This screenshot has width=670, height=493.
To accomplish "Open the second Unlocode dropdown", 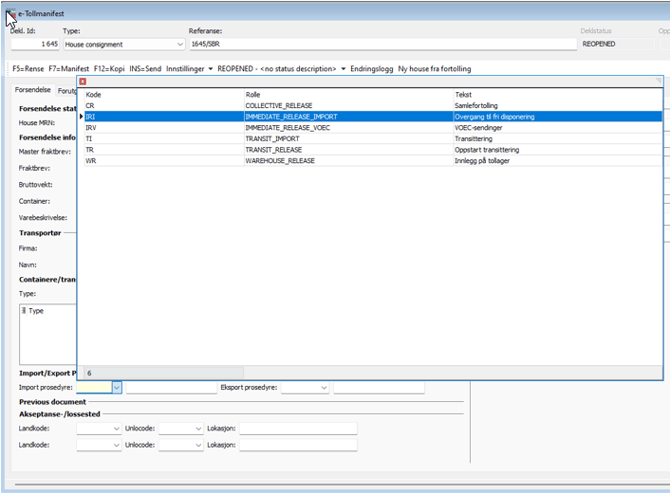I will 198,445.
